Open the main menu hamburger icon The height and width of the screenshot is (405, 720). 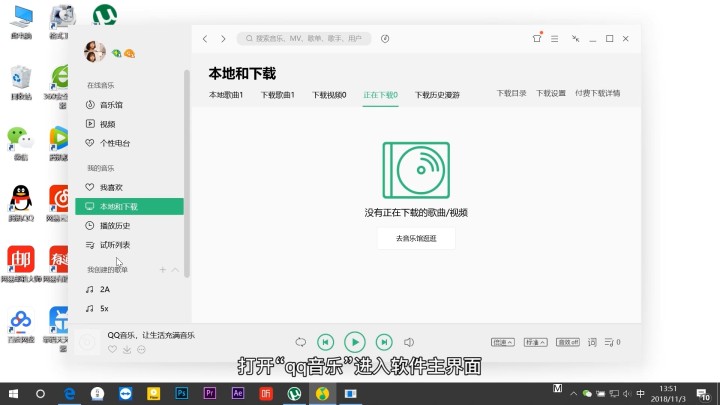coord(555,39)
